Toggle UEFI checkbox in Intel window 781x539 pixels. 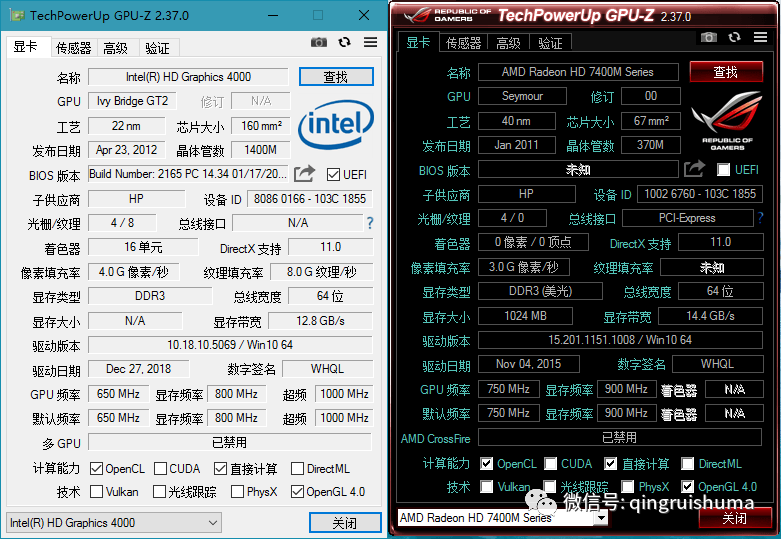pos(333,174)
